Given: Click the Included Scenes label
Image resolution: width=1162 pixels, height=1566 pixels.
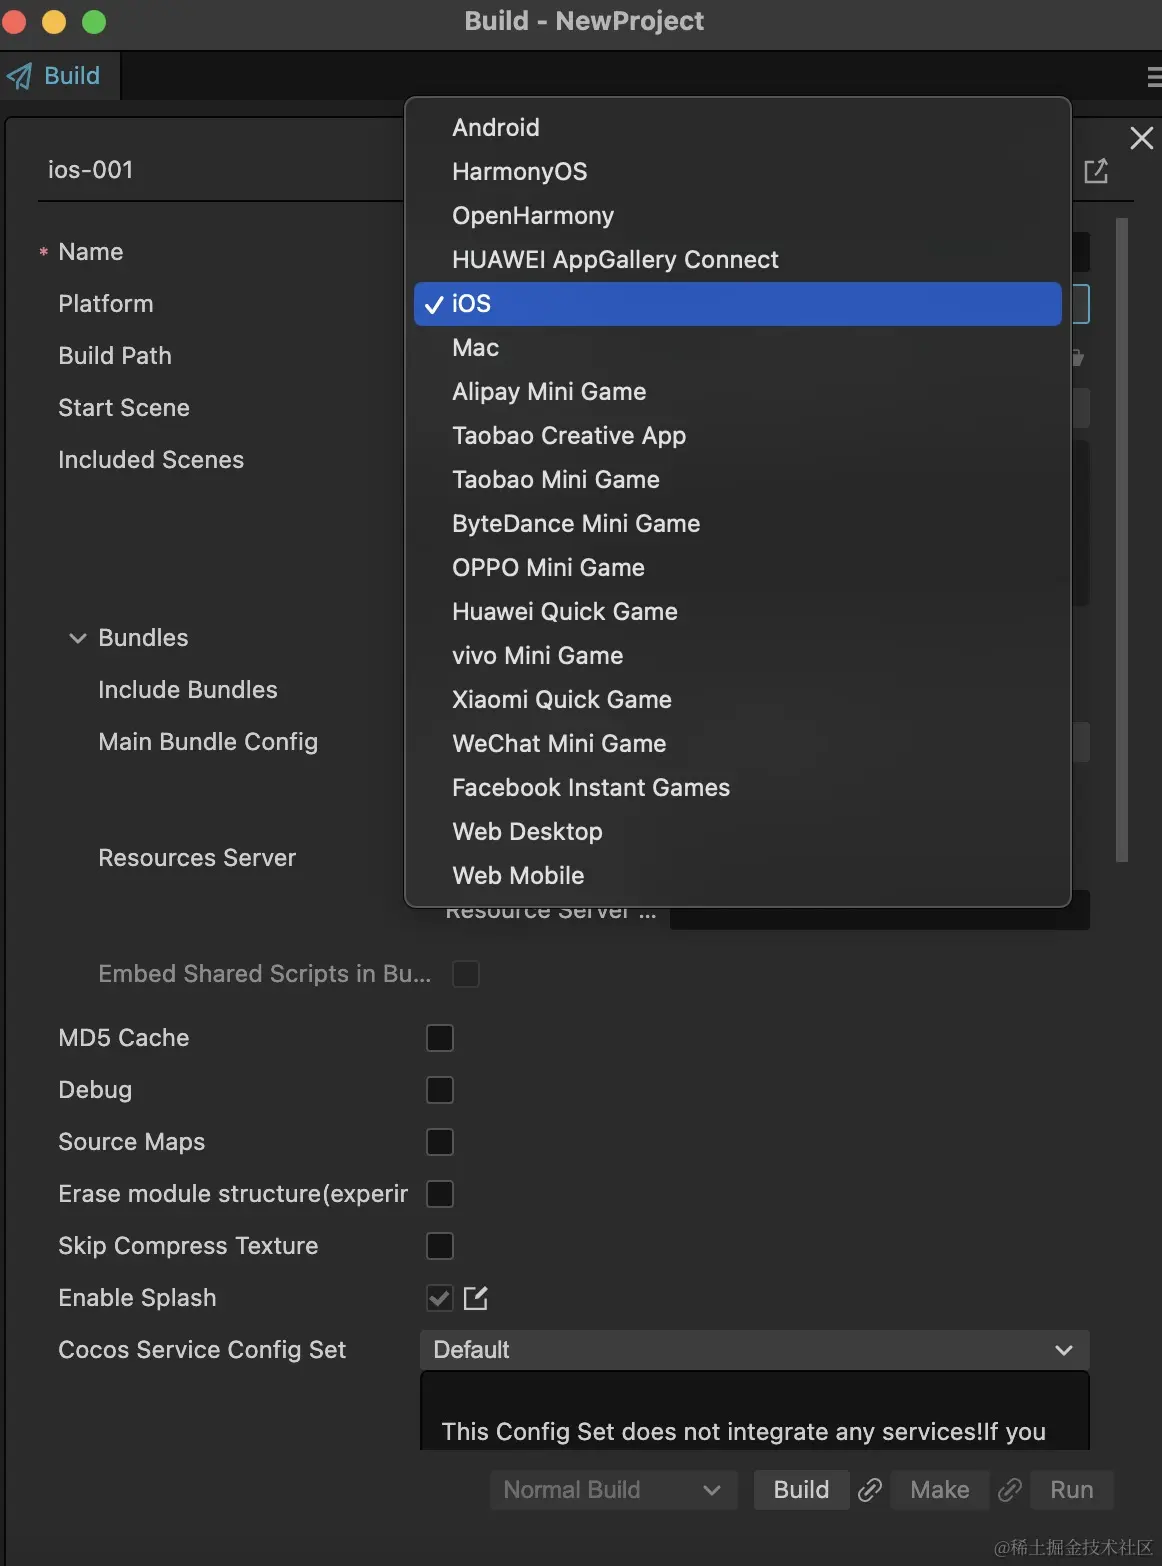Looking at the screenshot, I should pyautogui.click(x=151, y=460).
